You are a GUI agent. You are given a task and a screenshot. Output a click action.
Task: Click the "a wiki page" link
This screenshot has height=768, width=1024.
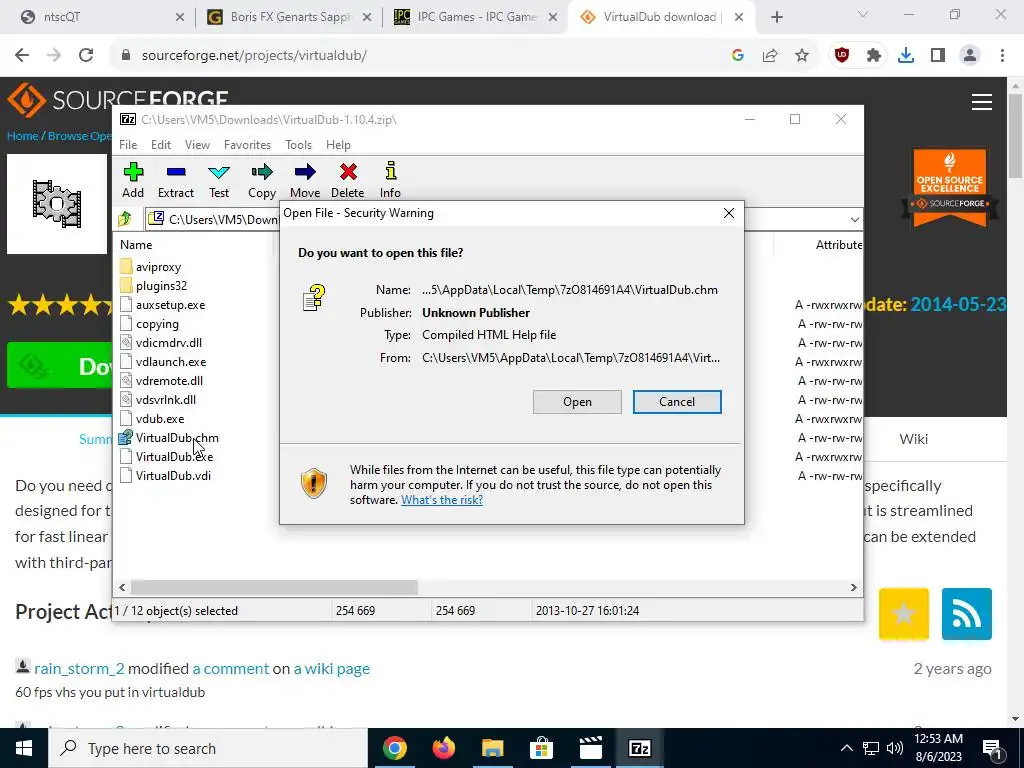coord(332,669)
